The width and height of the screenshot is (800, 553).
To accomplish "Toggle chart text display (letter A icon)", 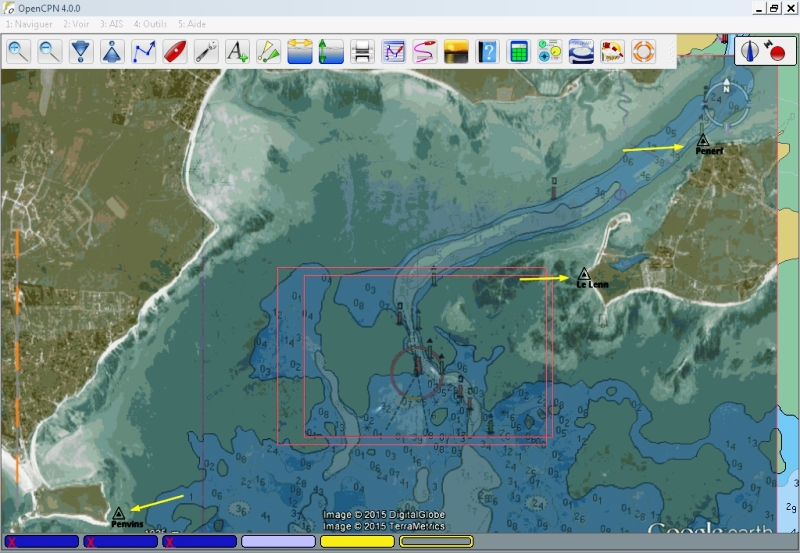I will point(237,51).
